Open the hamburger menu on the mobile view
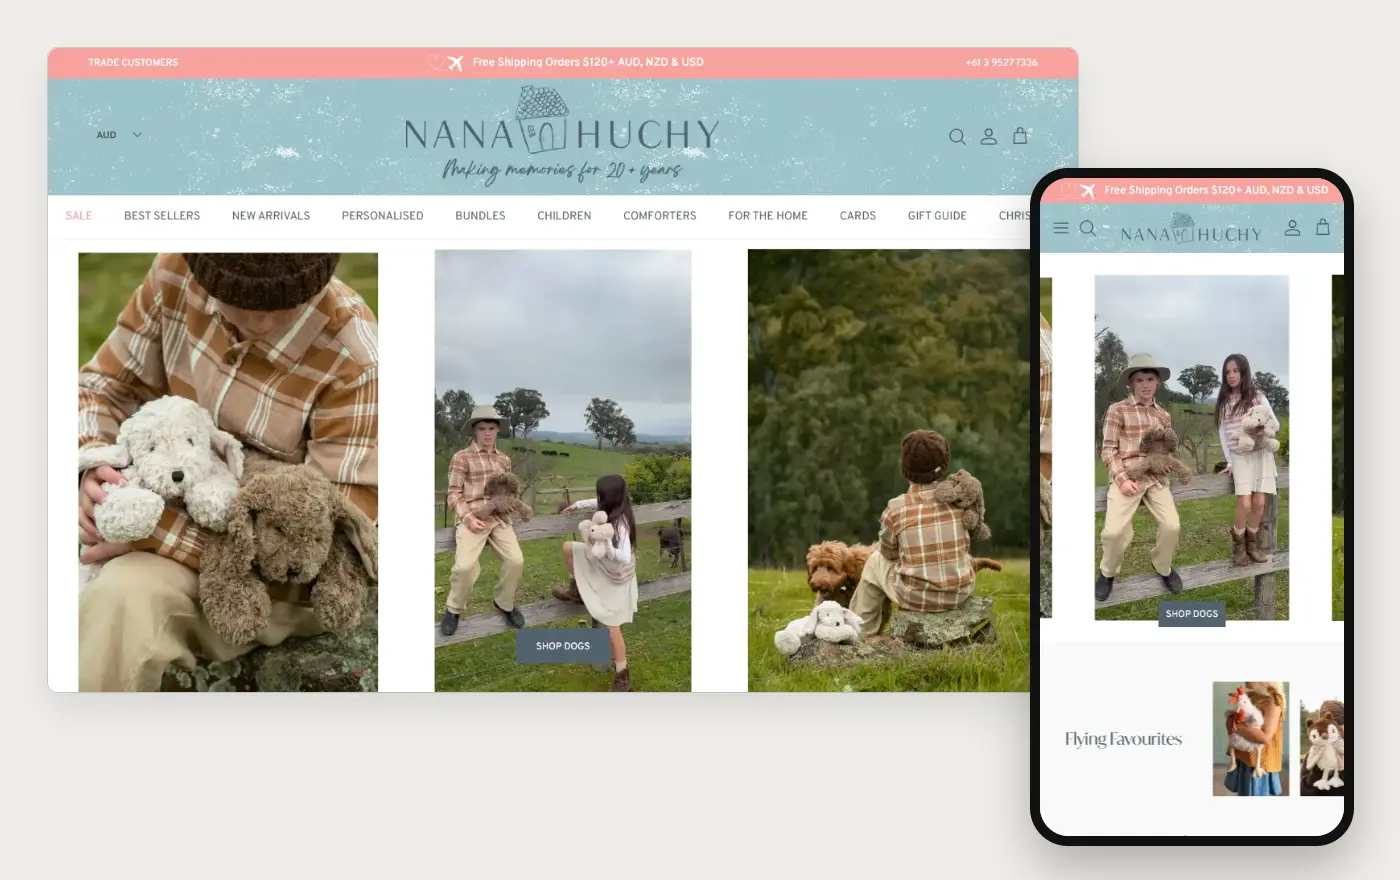This screenshot has width=1400, height=880. 1061,228
